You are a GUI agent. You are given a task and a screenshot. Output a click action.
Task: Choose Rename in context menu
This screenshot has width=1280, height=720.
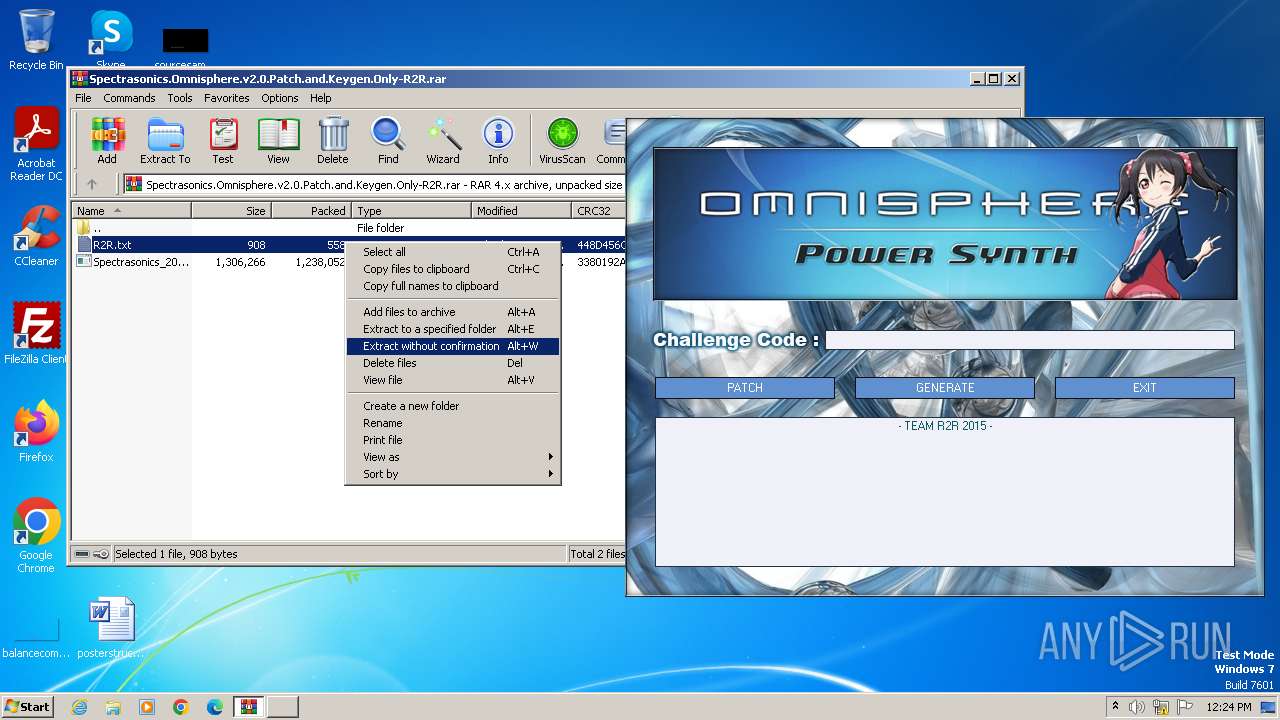[x=452, y=423]
